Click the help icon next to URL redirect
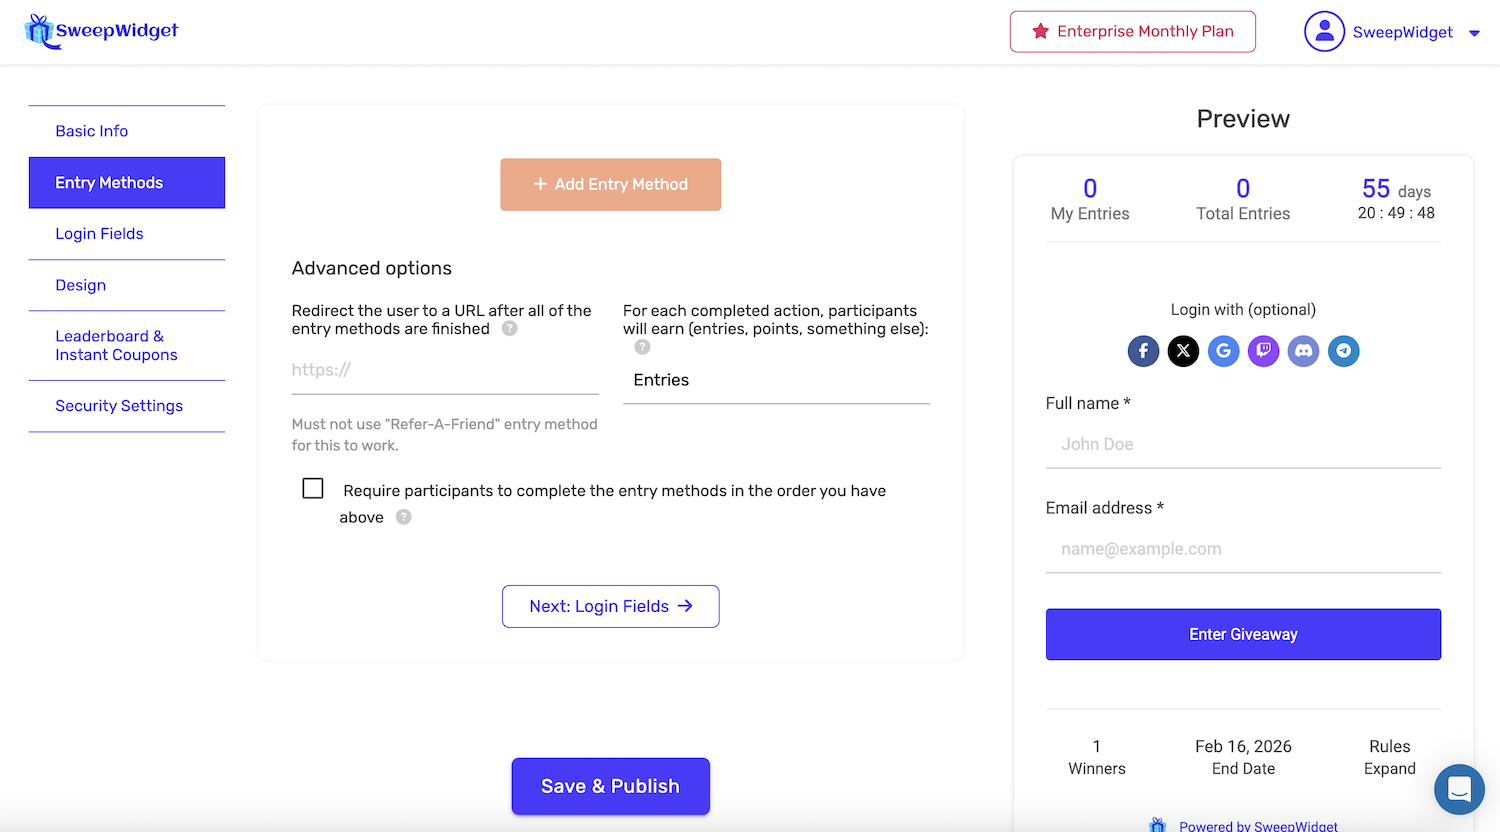This screenshot has height=832, width=1500. tap(509, 328)
